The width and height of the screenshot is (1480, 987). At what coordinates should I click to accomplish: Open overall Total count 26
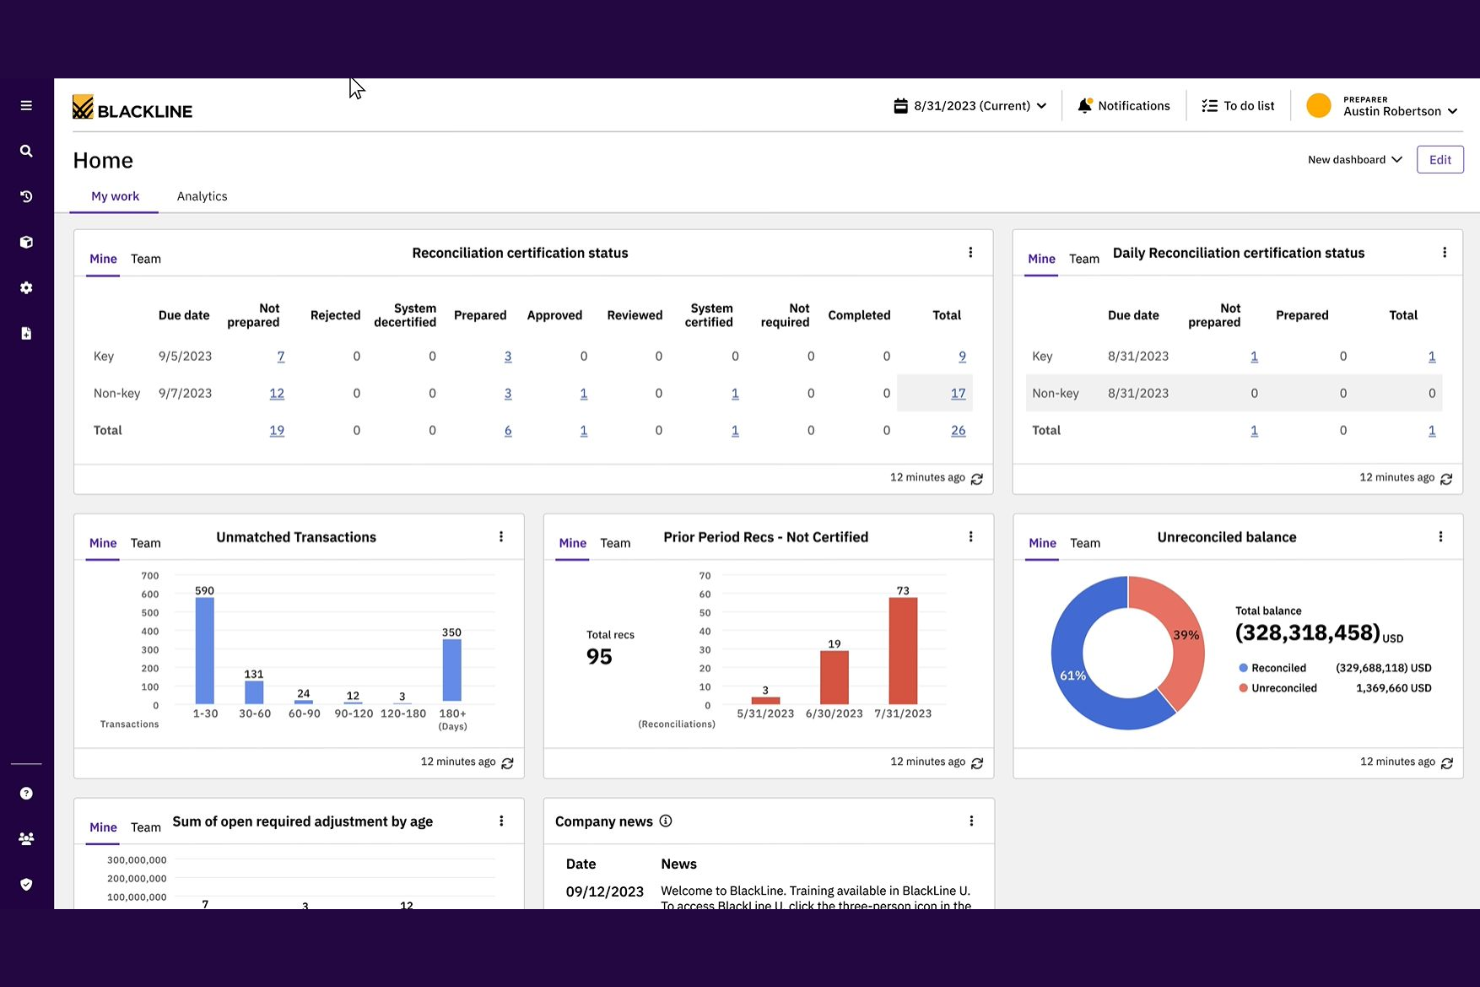click(958, 430)
